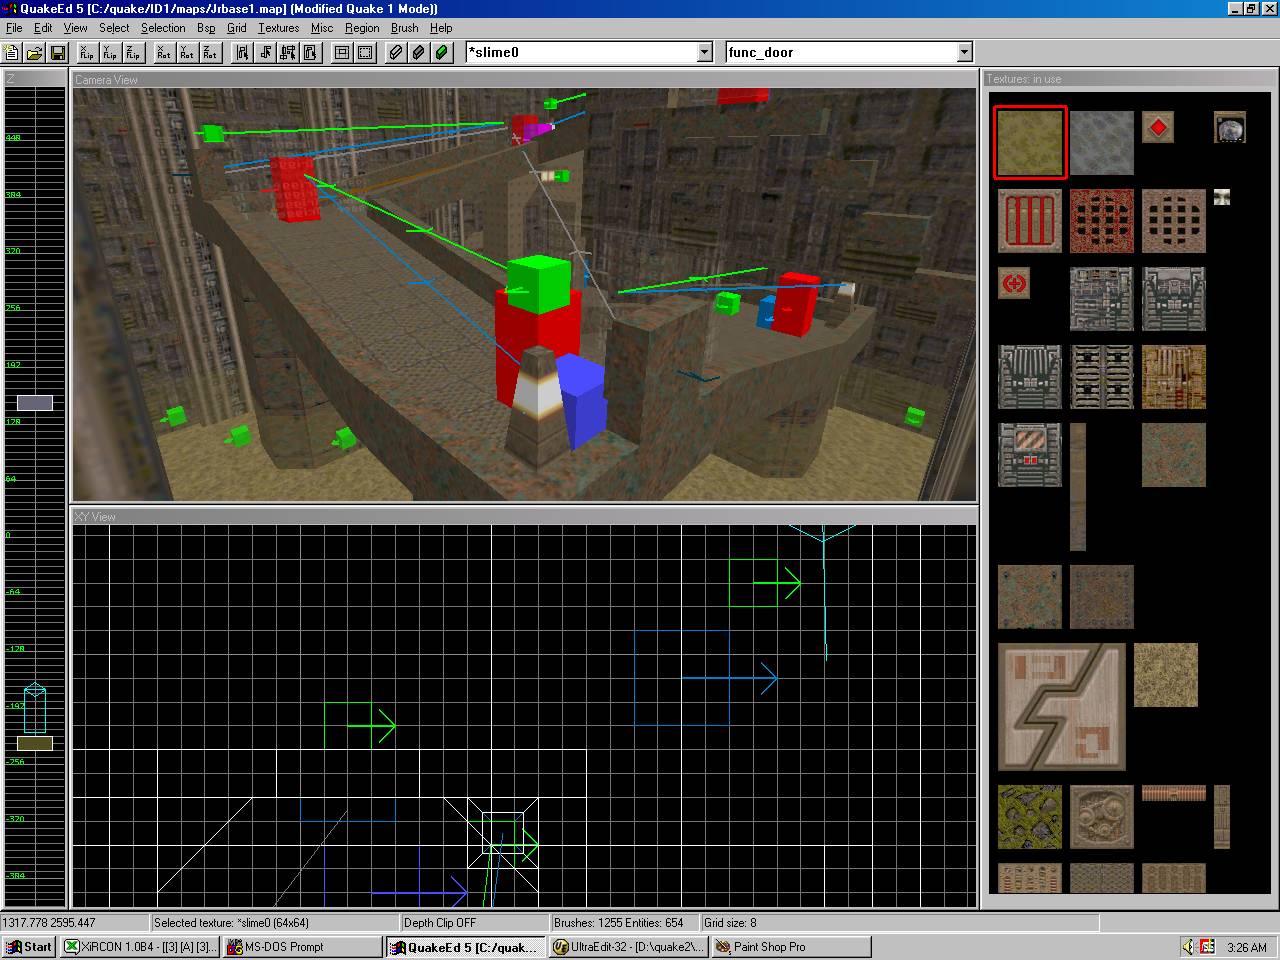Viewport: 1280px width, 960px height.
Task: Click the green brush icon in toolbar
Action: tap(442, 53)
